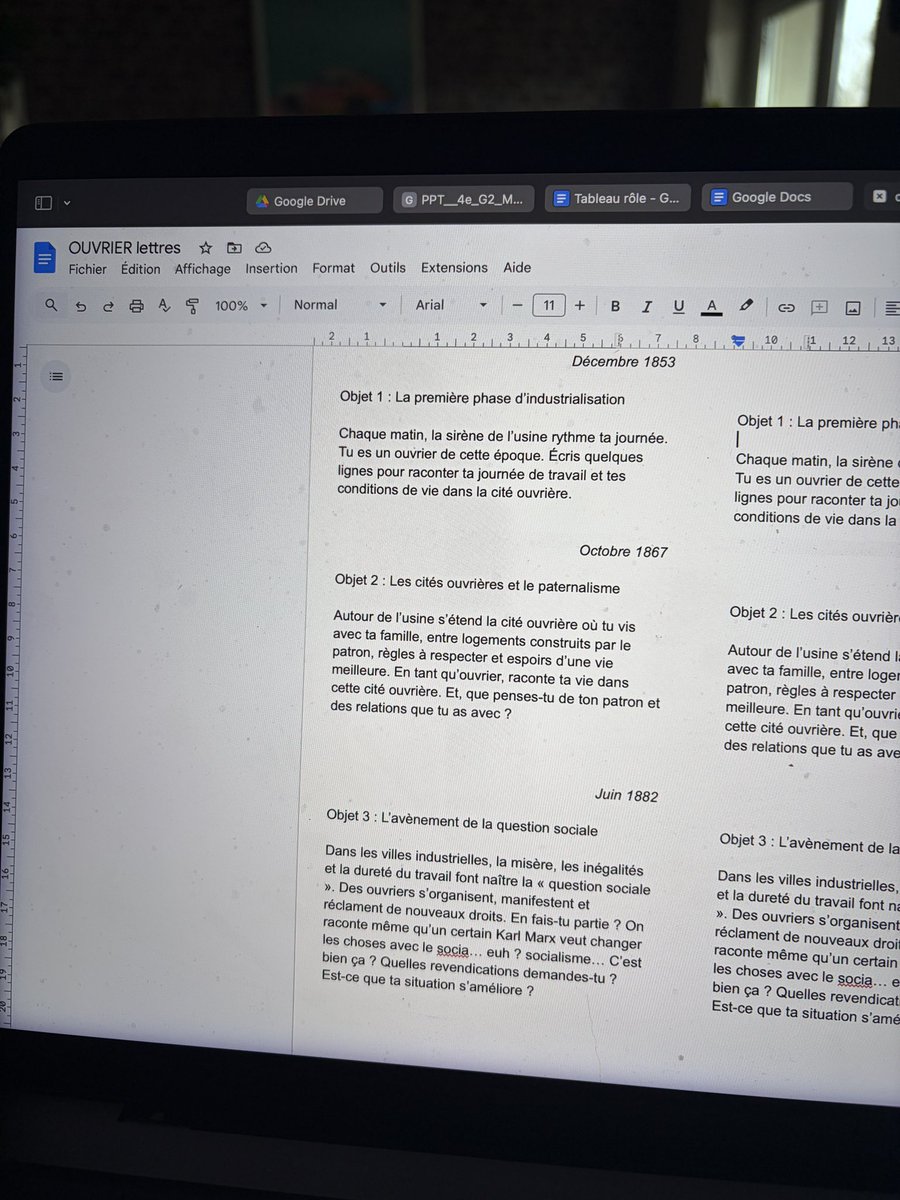Open the Affichage menu
This screenshot has width=900, height=1200.
[202, 269]
